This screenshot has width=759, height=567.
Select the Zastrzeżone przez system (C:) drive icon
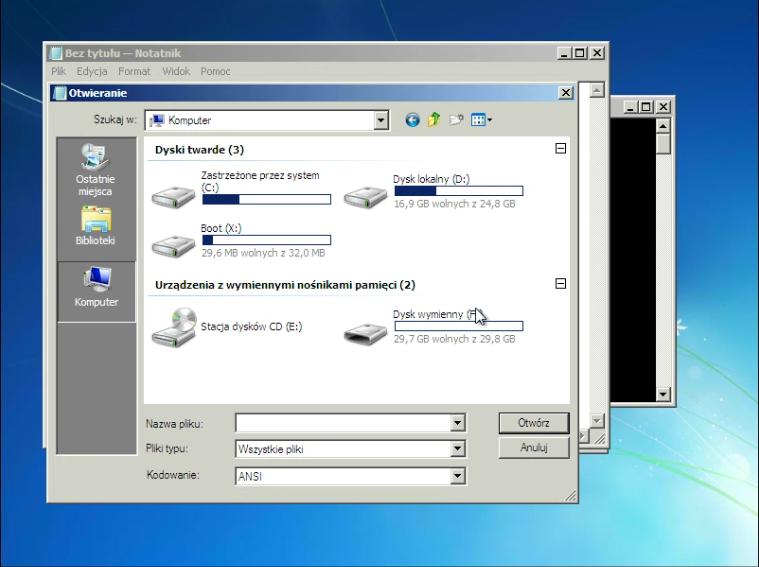173,197
